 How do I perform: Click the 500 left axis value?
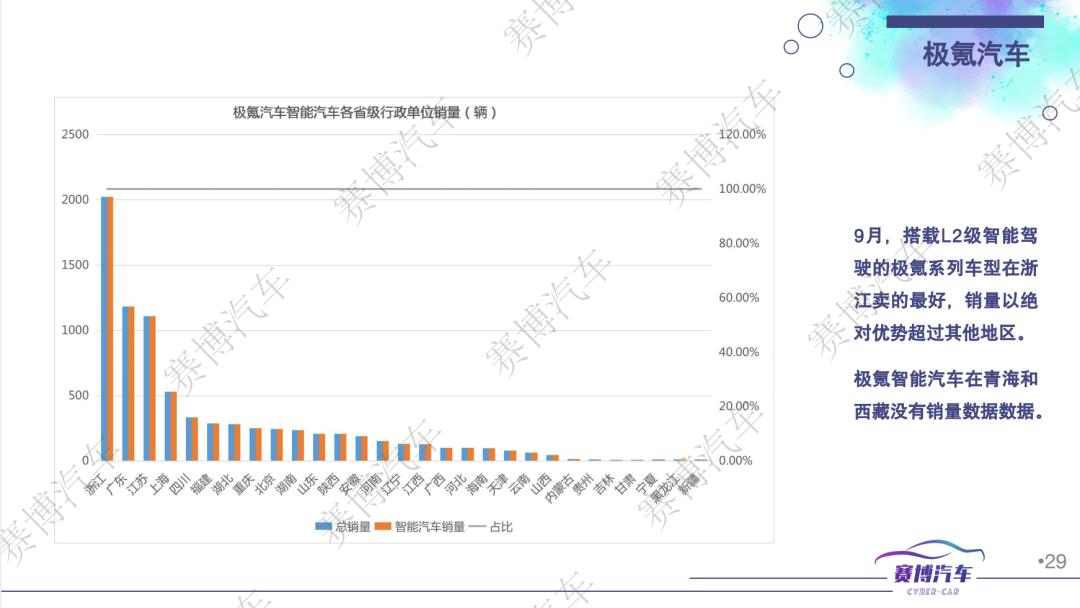[79, 395]
